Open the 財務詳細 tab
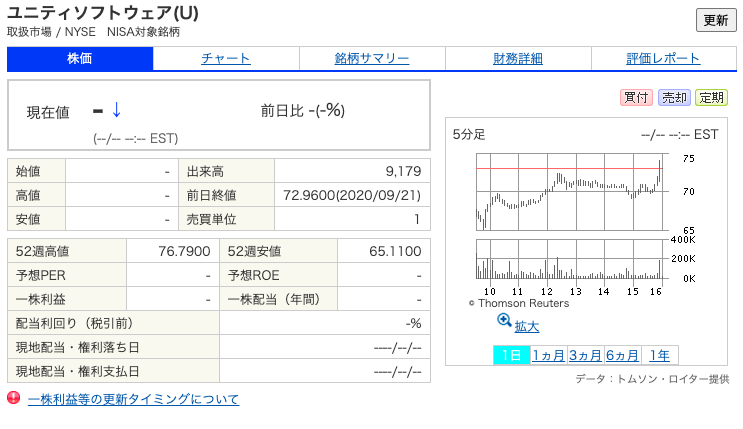Viewport: 743px width, 429px height. click(x=517, y=58)
